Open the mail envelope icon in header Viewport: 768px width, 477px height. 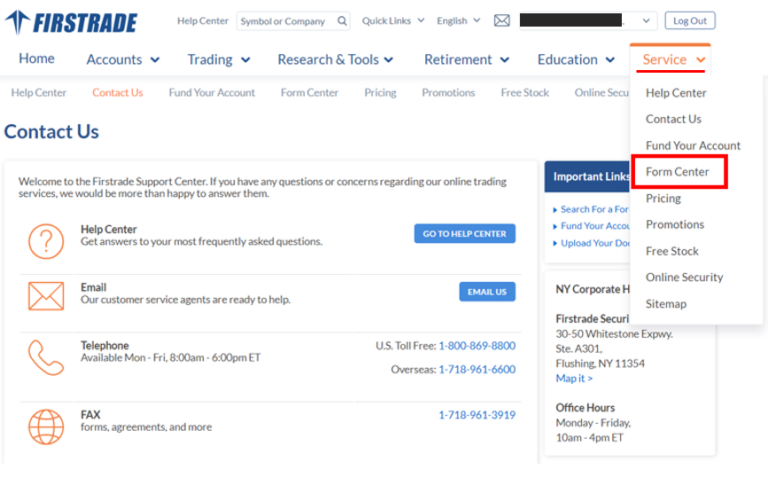(x=502, y=21)
